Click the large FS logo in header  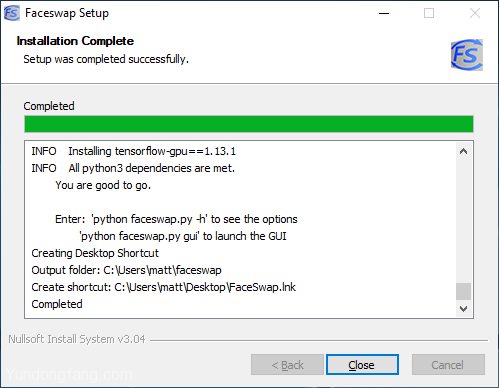467,55
